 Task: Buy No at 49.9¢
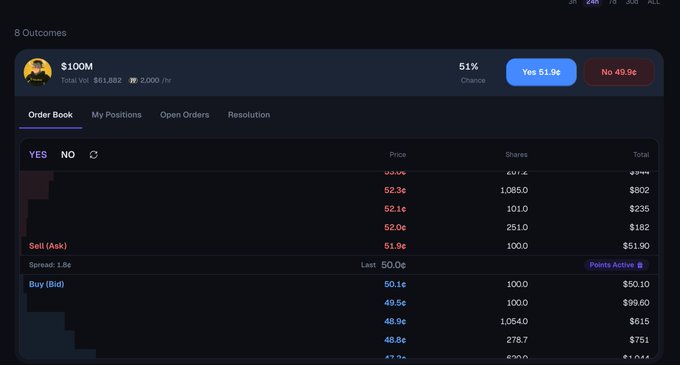[619, 72]
